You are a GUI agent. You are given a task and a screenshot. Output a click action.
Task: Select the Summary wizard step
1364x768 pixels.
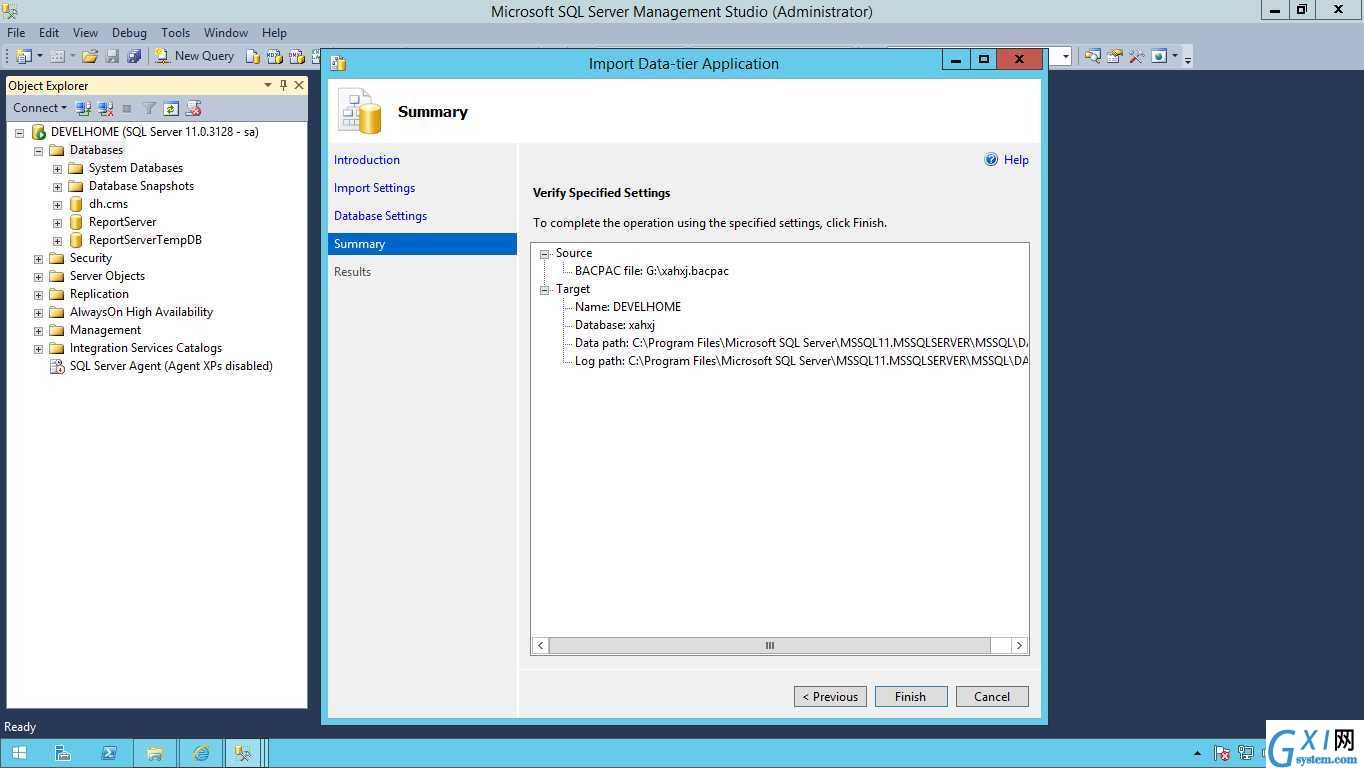(x=422, y=244)
